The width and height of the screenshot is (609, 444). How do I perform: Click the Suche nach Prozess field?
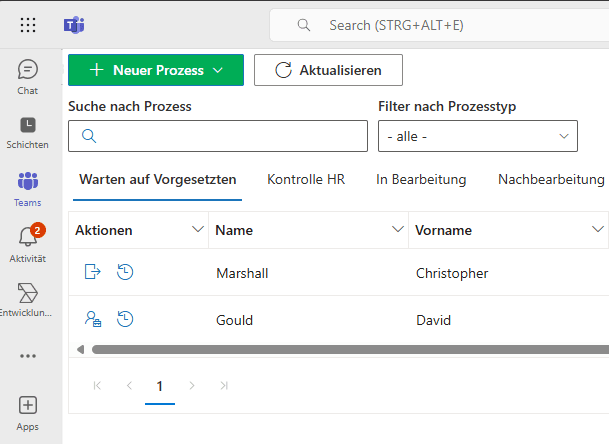[218, 136]
